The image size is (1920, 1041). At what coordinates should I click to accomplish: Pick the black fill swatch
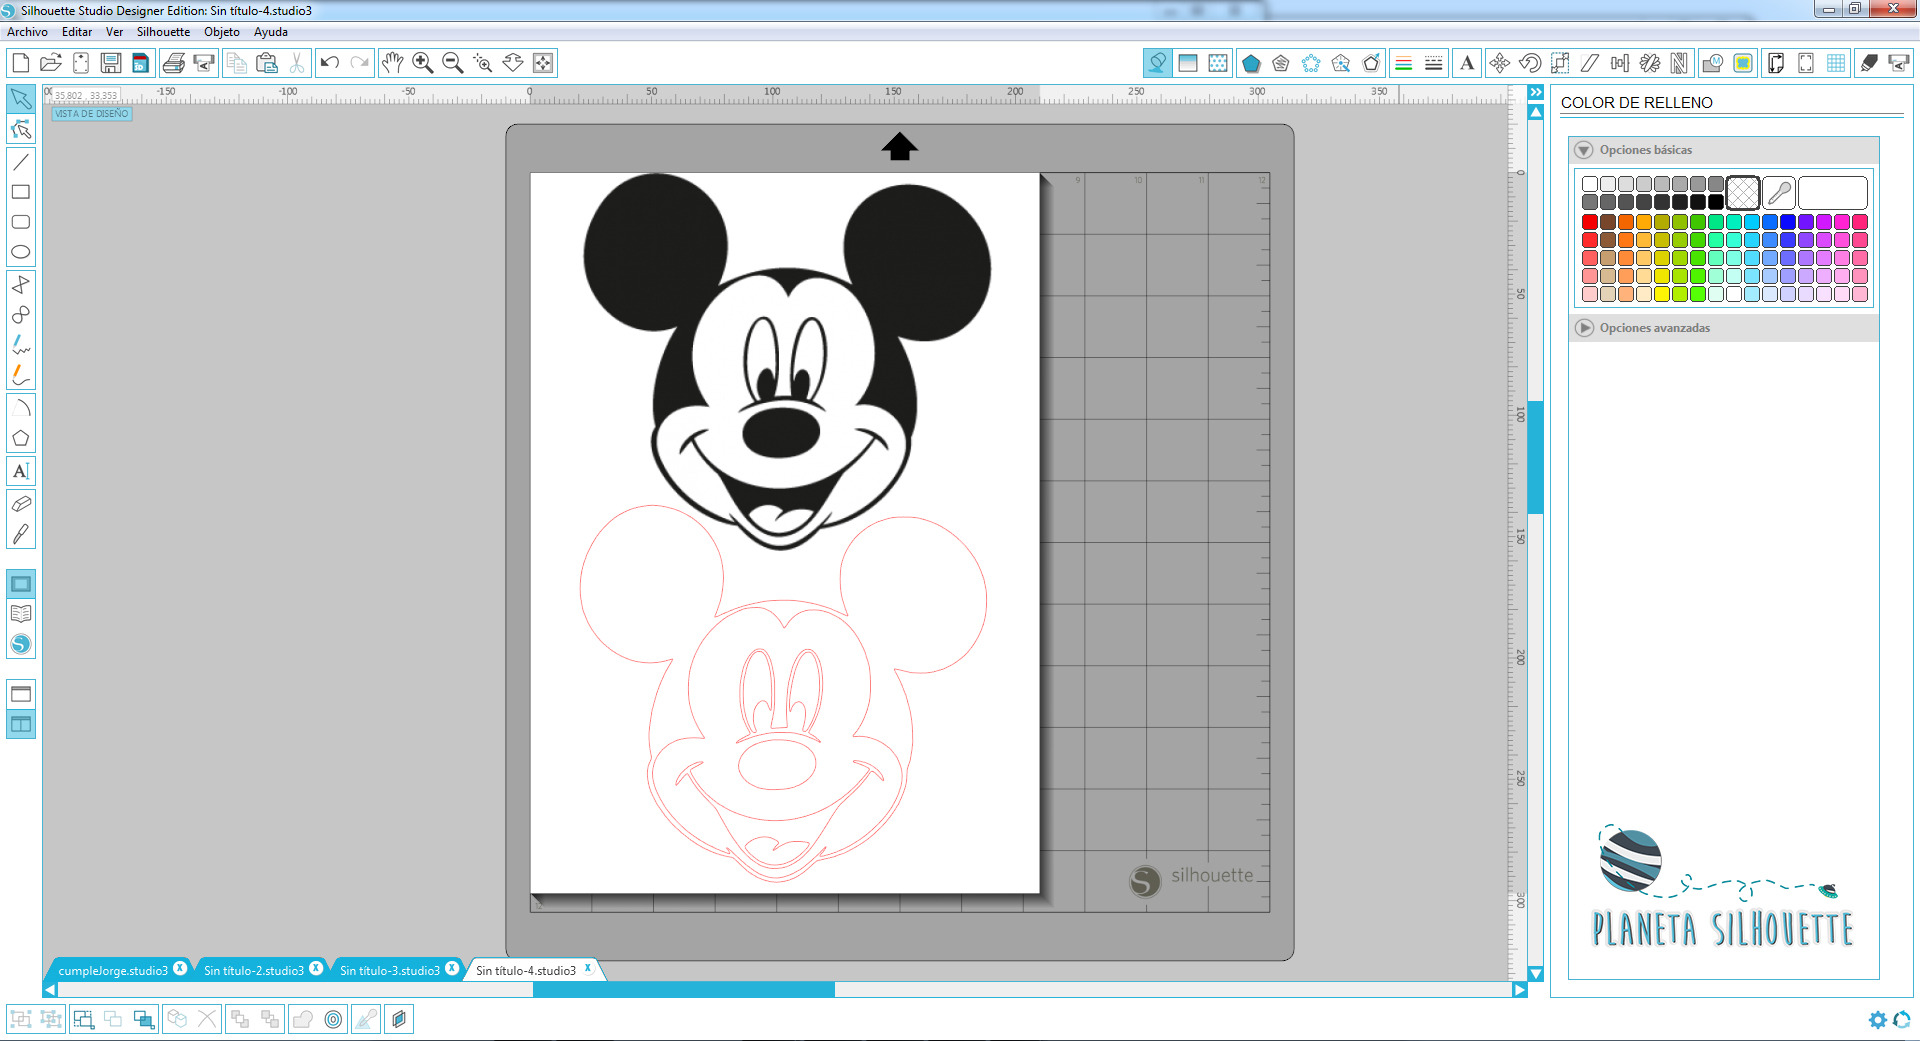(1716, 202)
